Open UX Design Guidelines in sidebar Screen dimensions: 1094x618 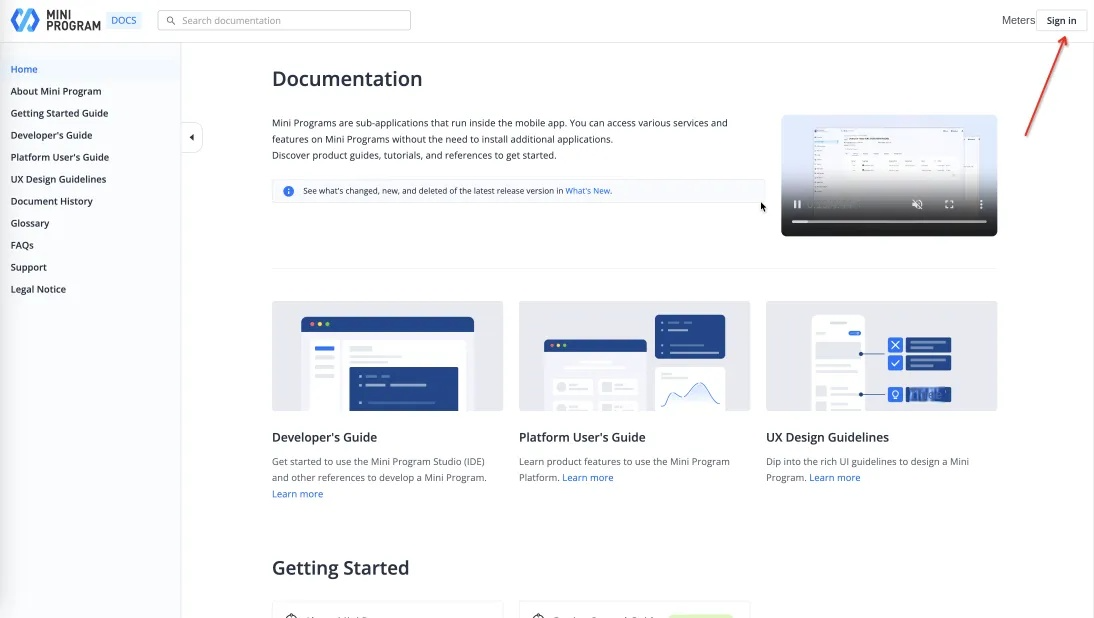[58, 179]
